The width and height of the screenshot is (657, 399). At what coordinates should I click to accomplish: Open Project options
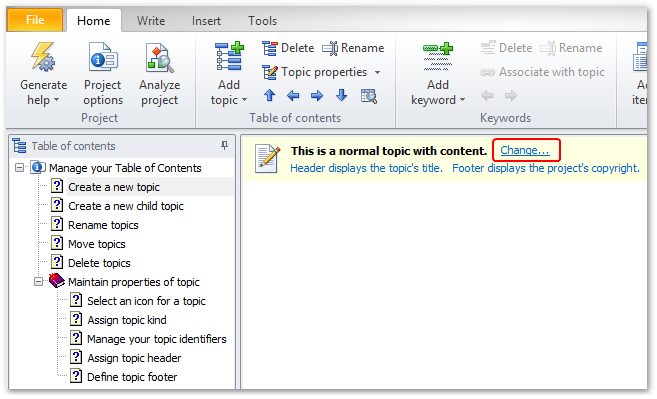point(103,74)
